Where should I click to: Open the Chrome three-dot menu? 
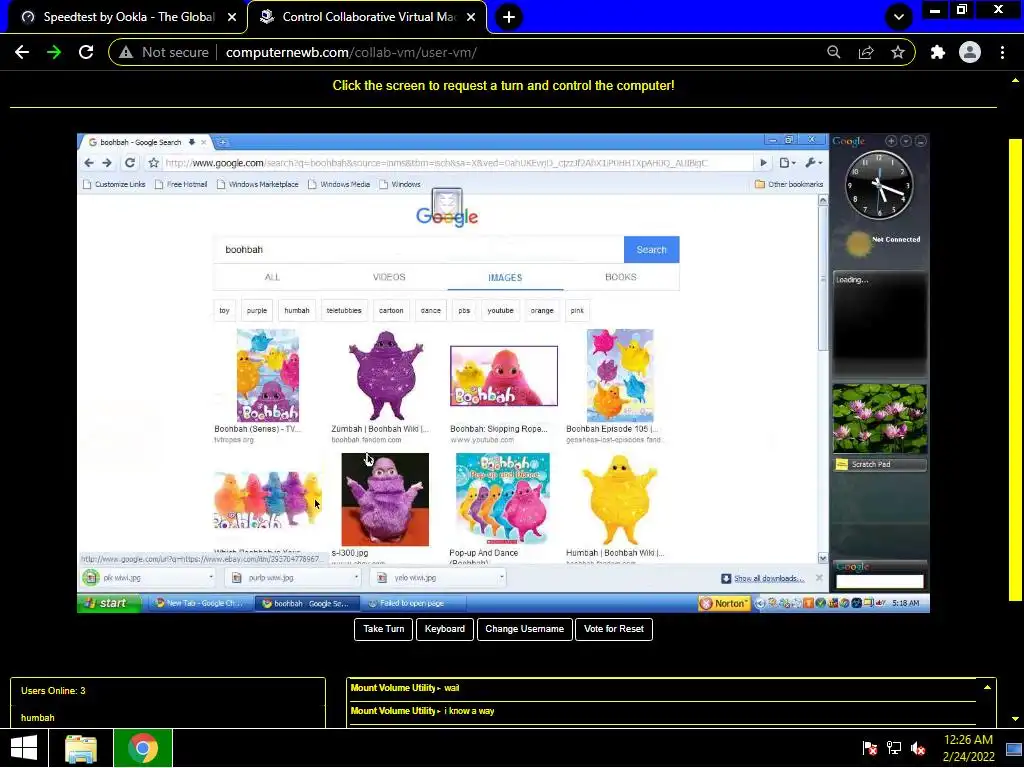tap(1002, 52)
